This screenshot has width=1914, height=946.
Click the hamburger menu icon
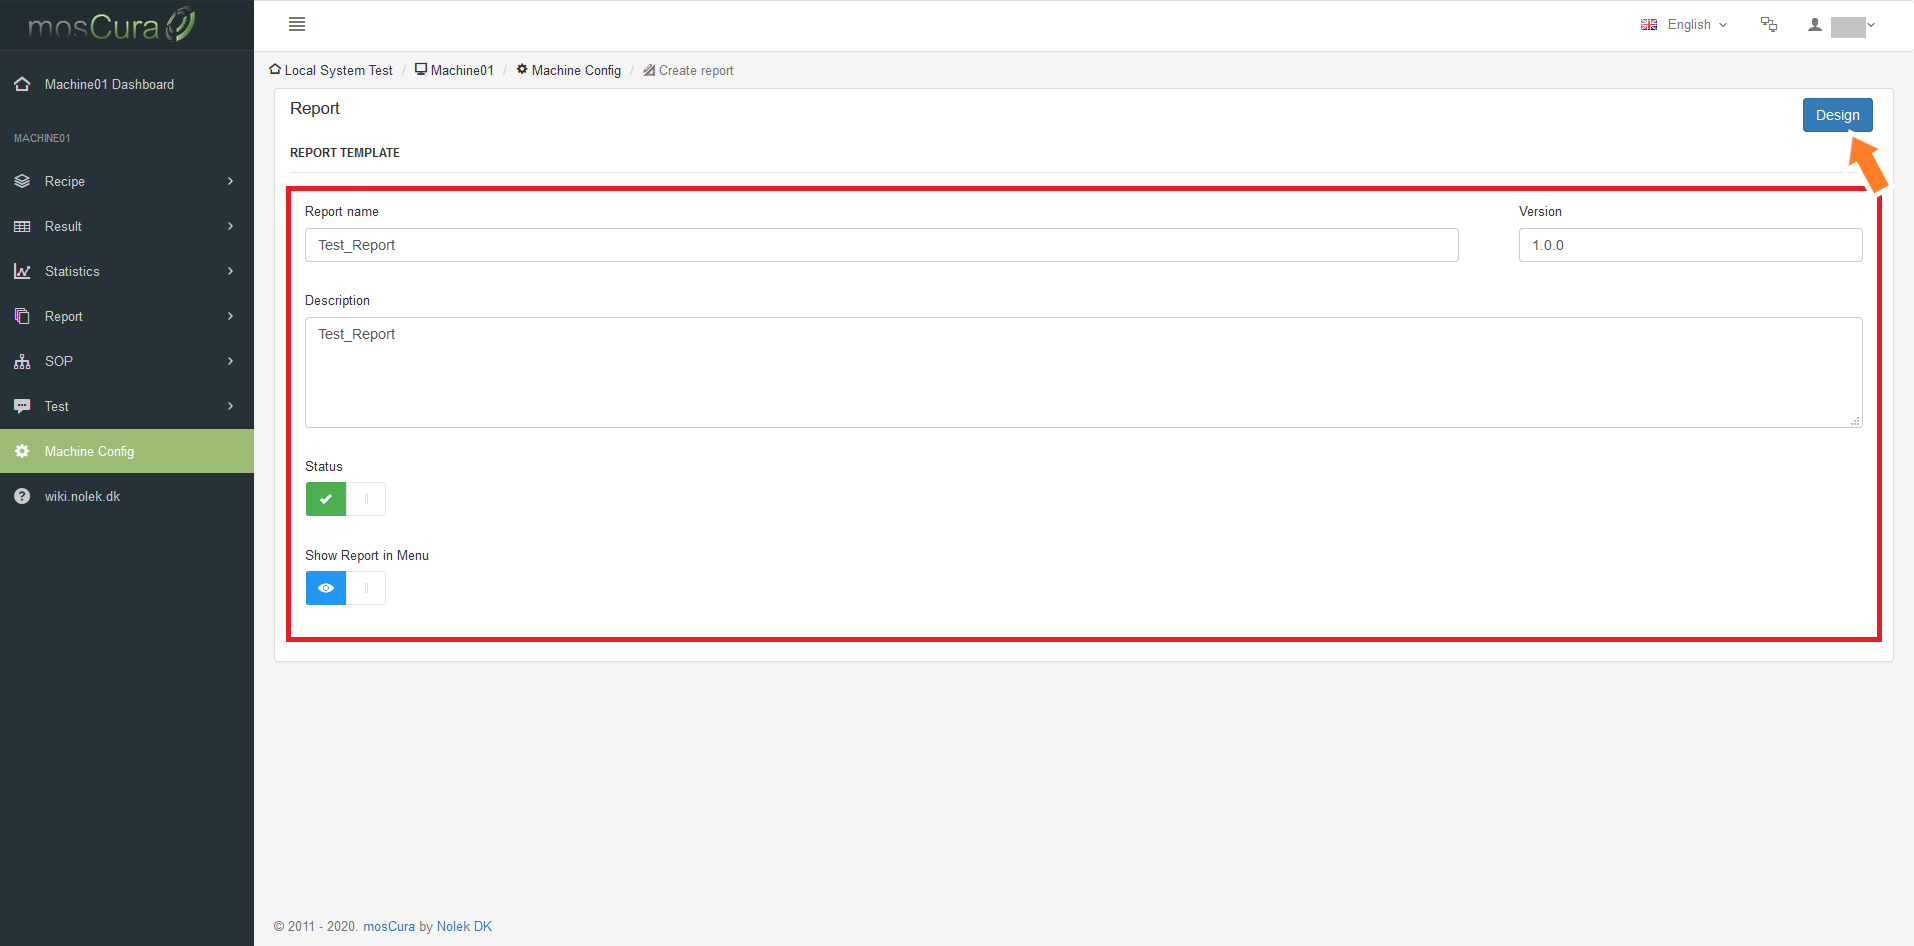tap(297, 24)
